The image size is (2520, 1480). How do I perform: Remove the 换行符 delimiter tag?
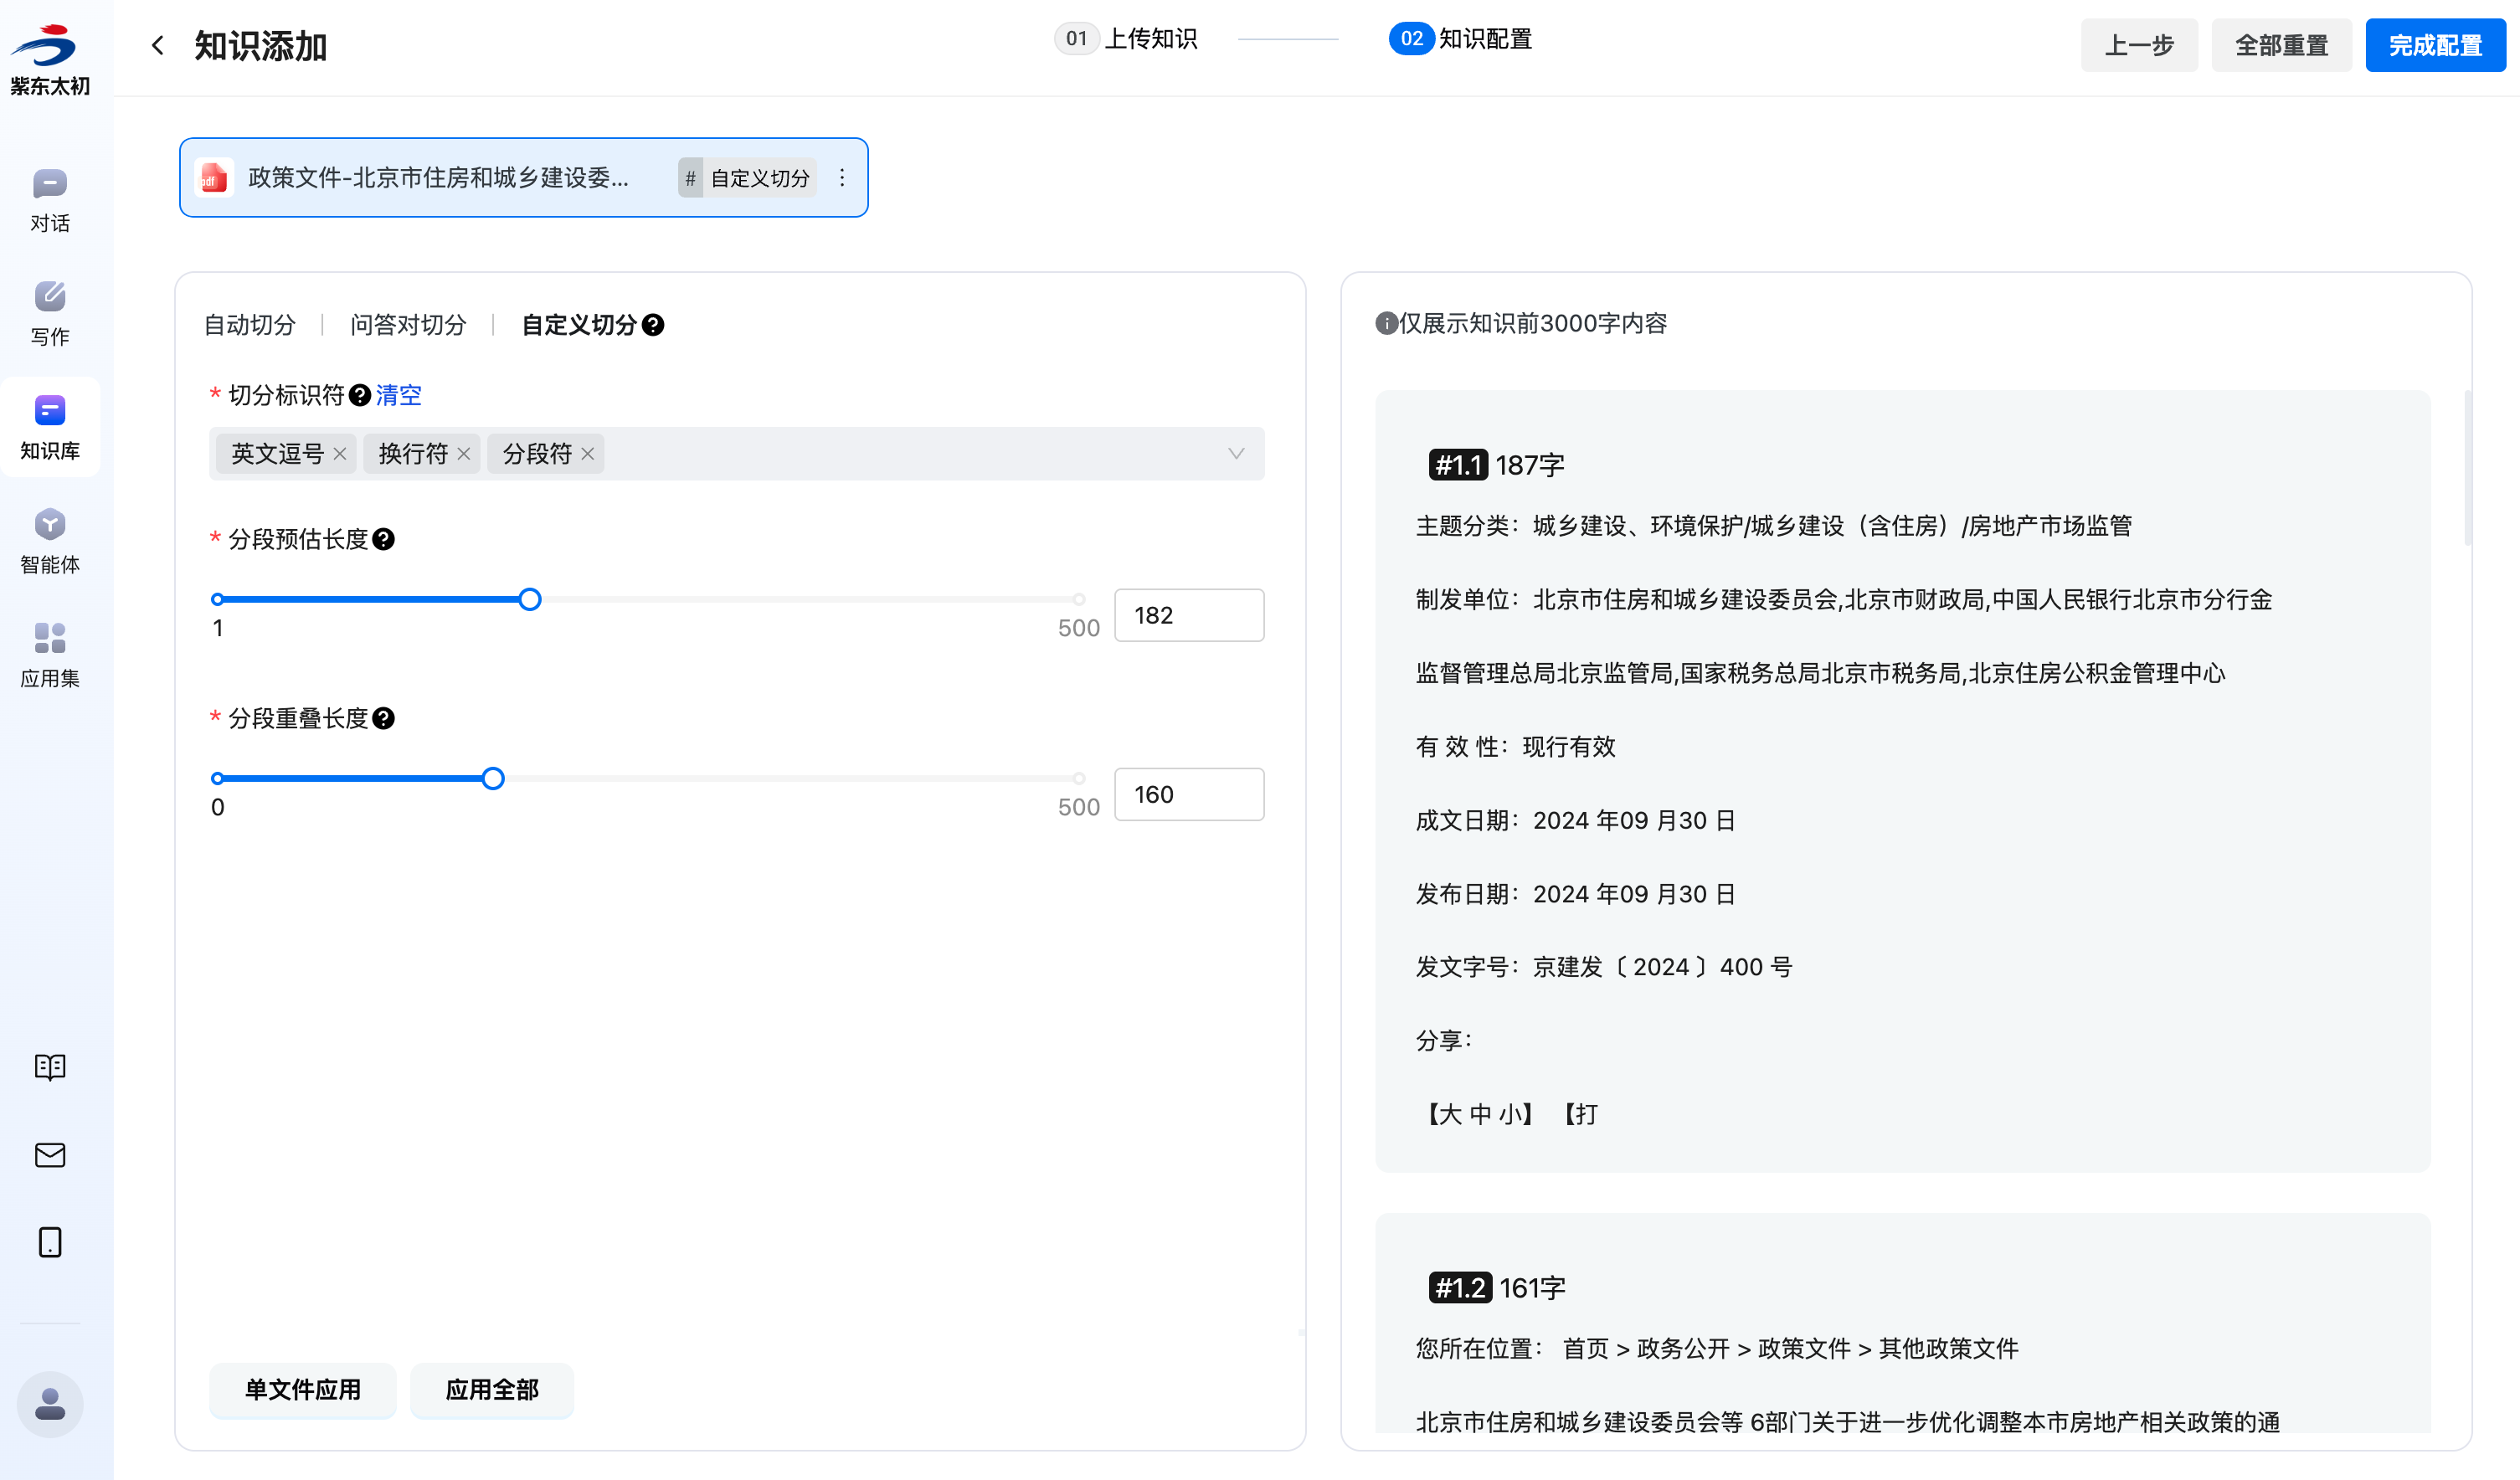tap(464, 454)
